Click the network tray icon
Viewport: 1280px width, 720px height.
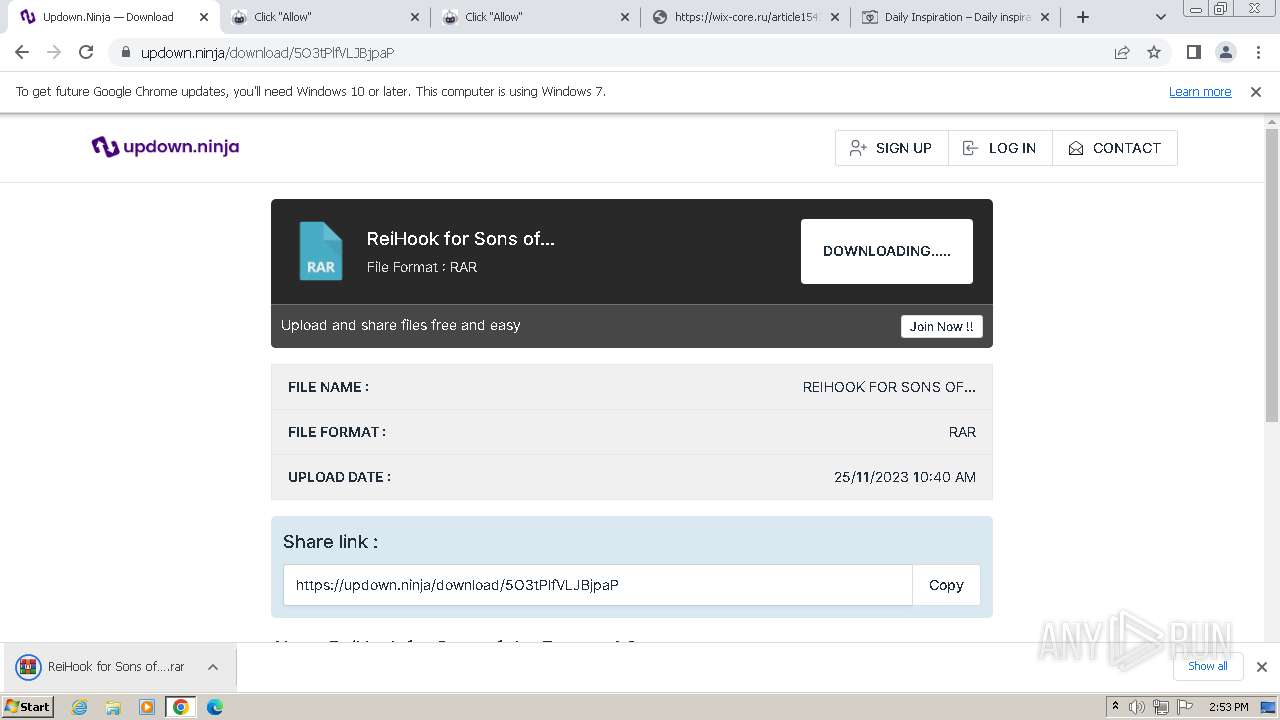pyautogui.click(x=1161, y=707)
